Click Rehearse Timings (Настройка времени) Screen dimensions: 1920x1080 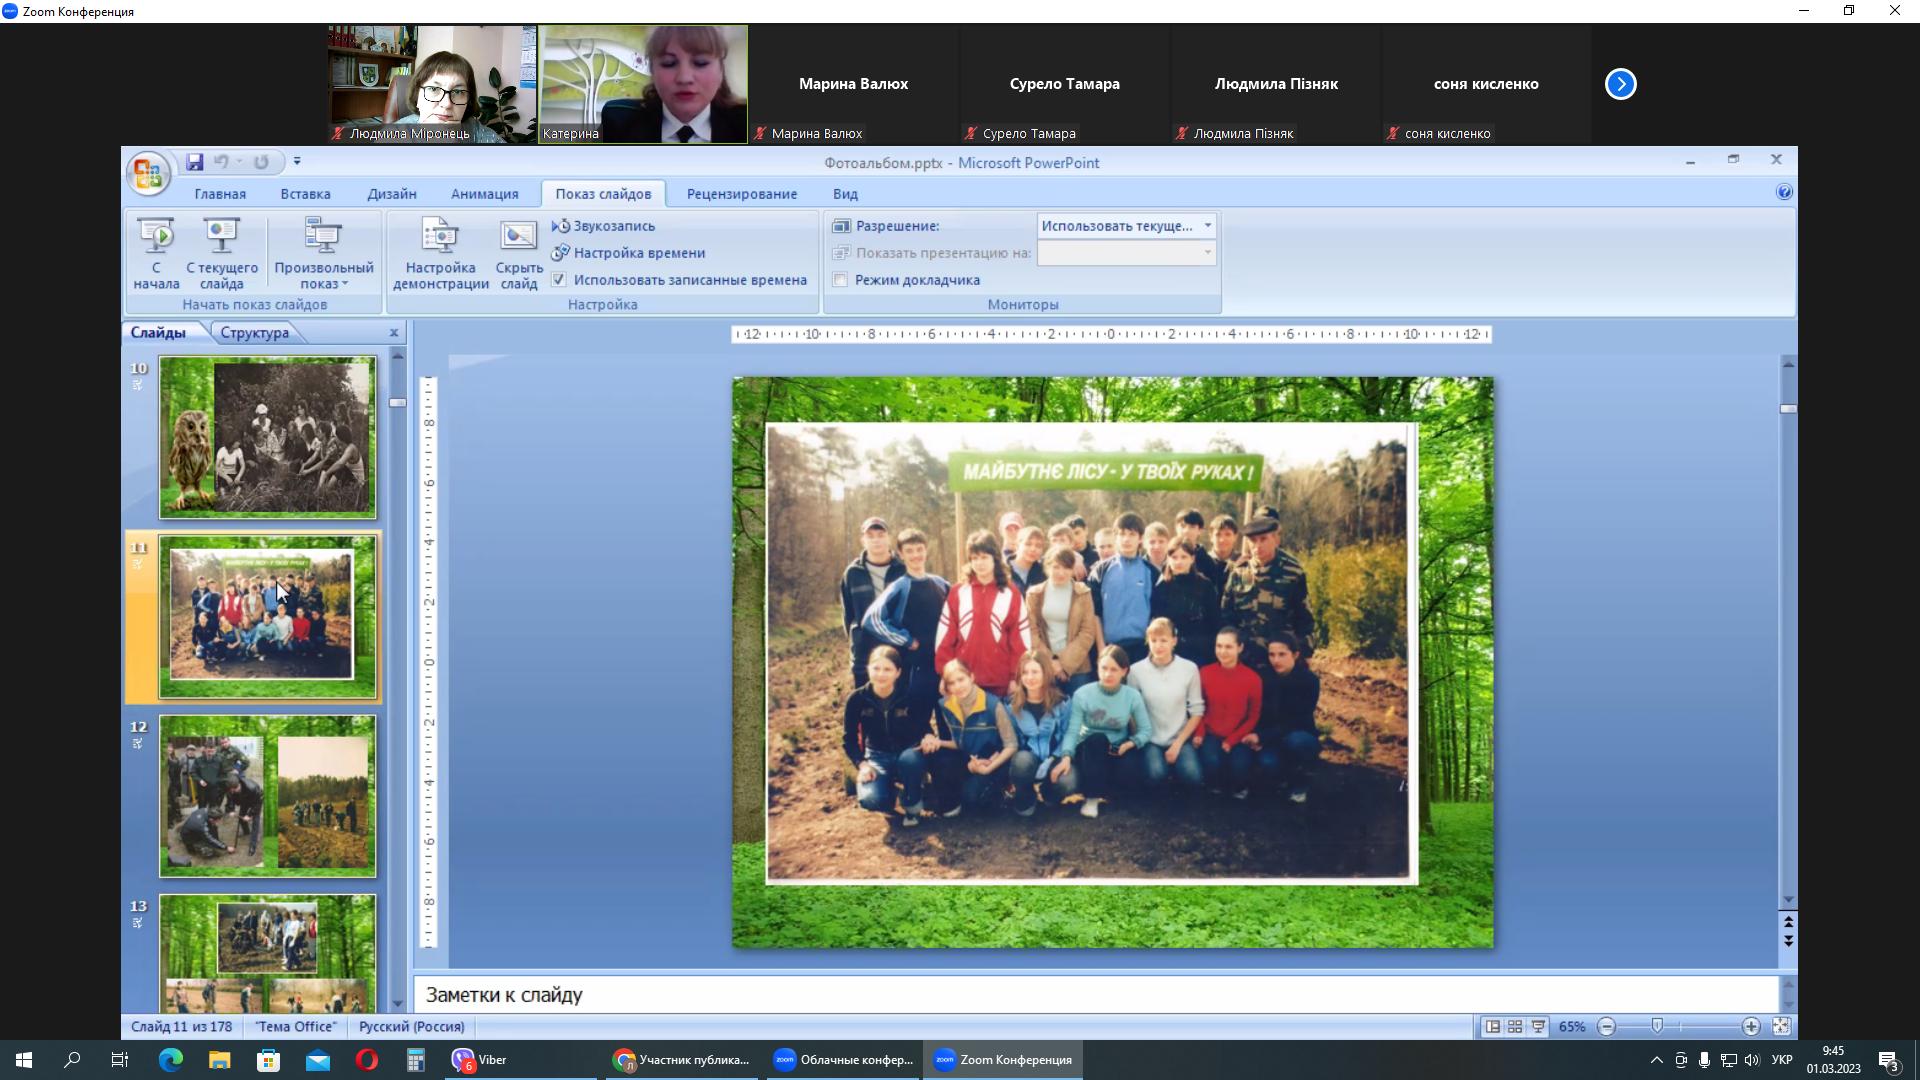click(638, 253)
